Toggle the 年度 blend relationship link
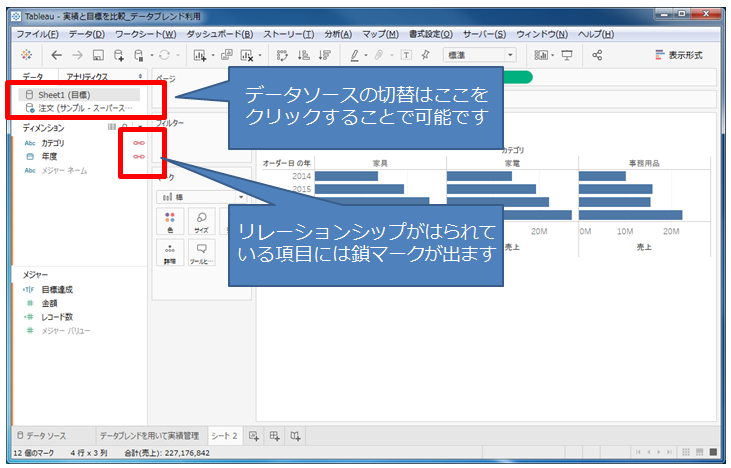Viewport: 731px width, 468px height. point(138,156)
